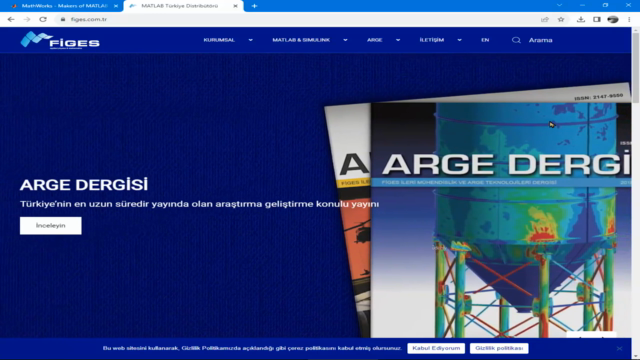
Task: Click the İnceleyin button
Action: click(51, 226)
